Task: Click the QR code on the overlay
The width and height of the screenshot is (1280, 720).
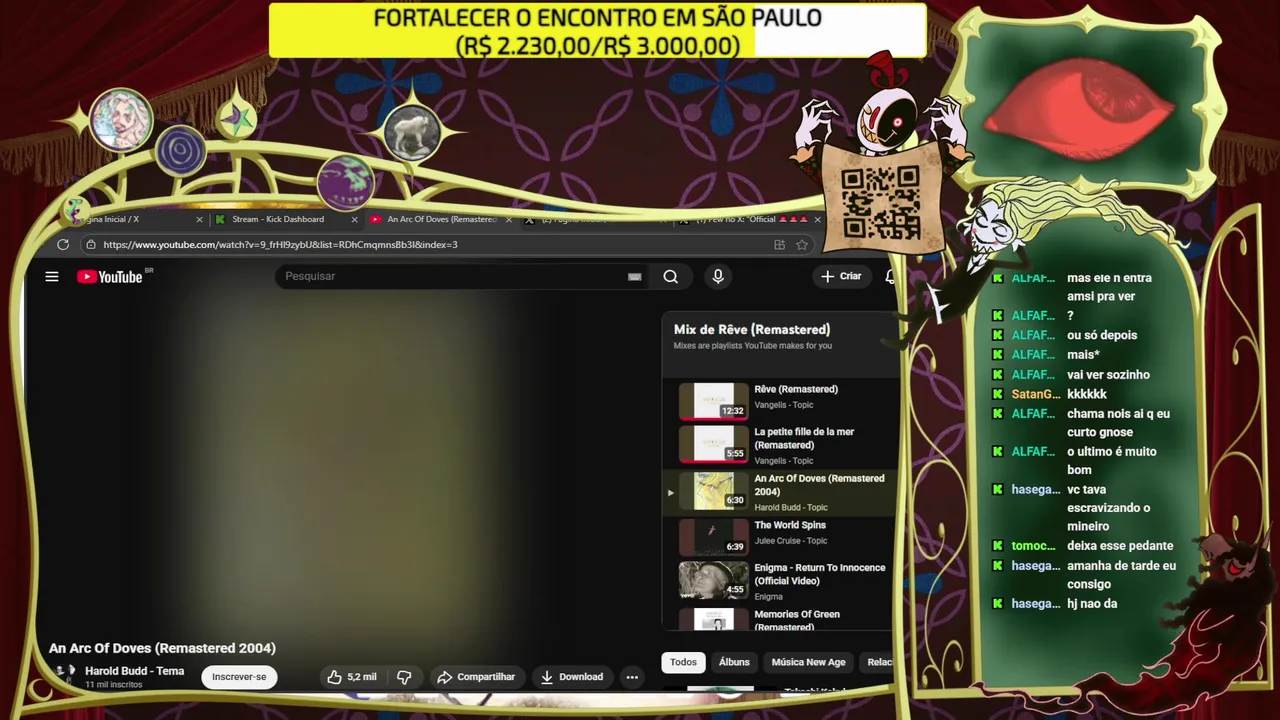Action: (880, 203)
